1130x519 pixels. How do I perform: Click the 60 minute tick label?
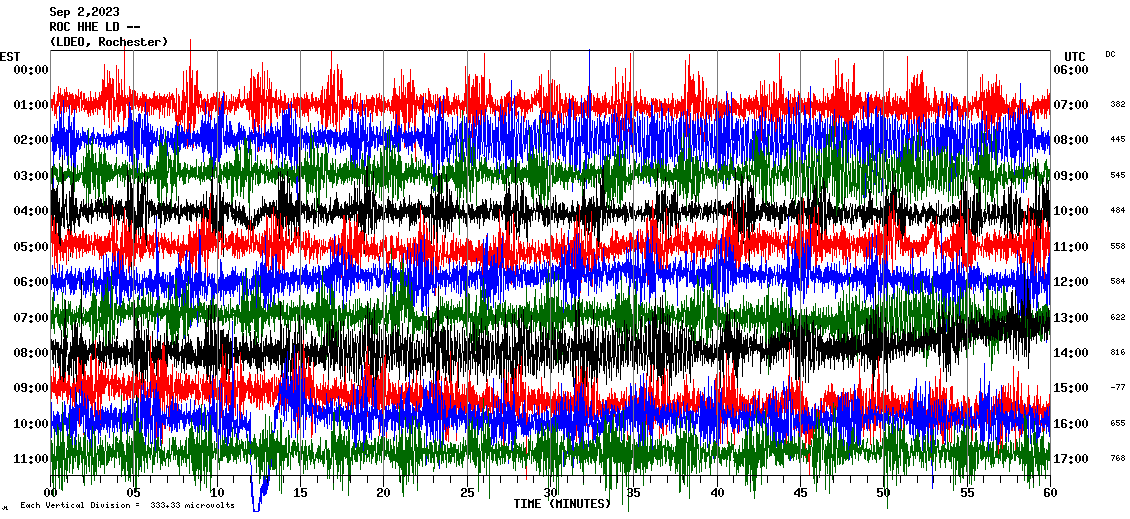(1049, 493)
